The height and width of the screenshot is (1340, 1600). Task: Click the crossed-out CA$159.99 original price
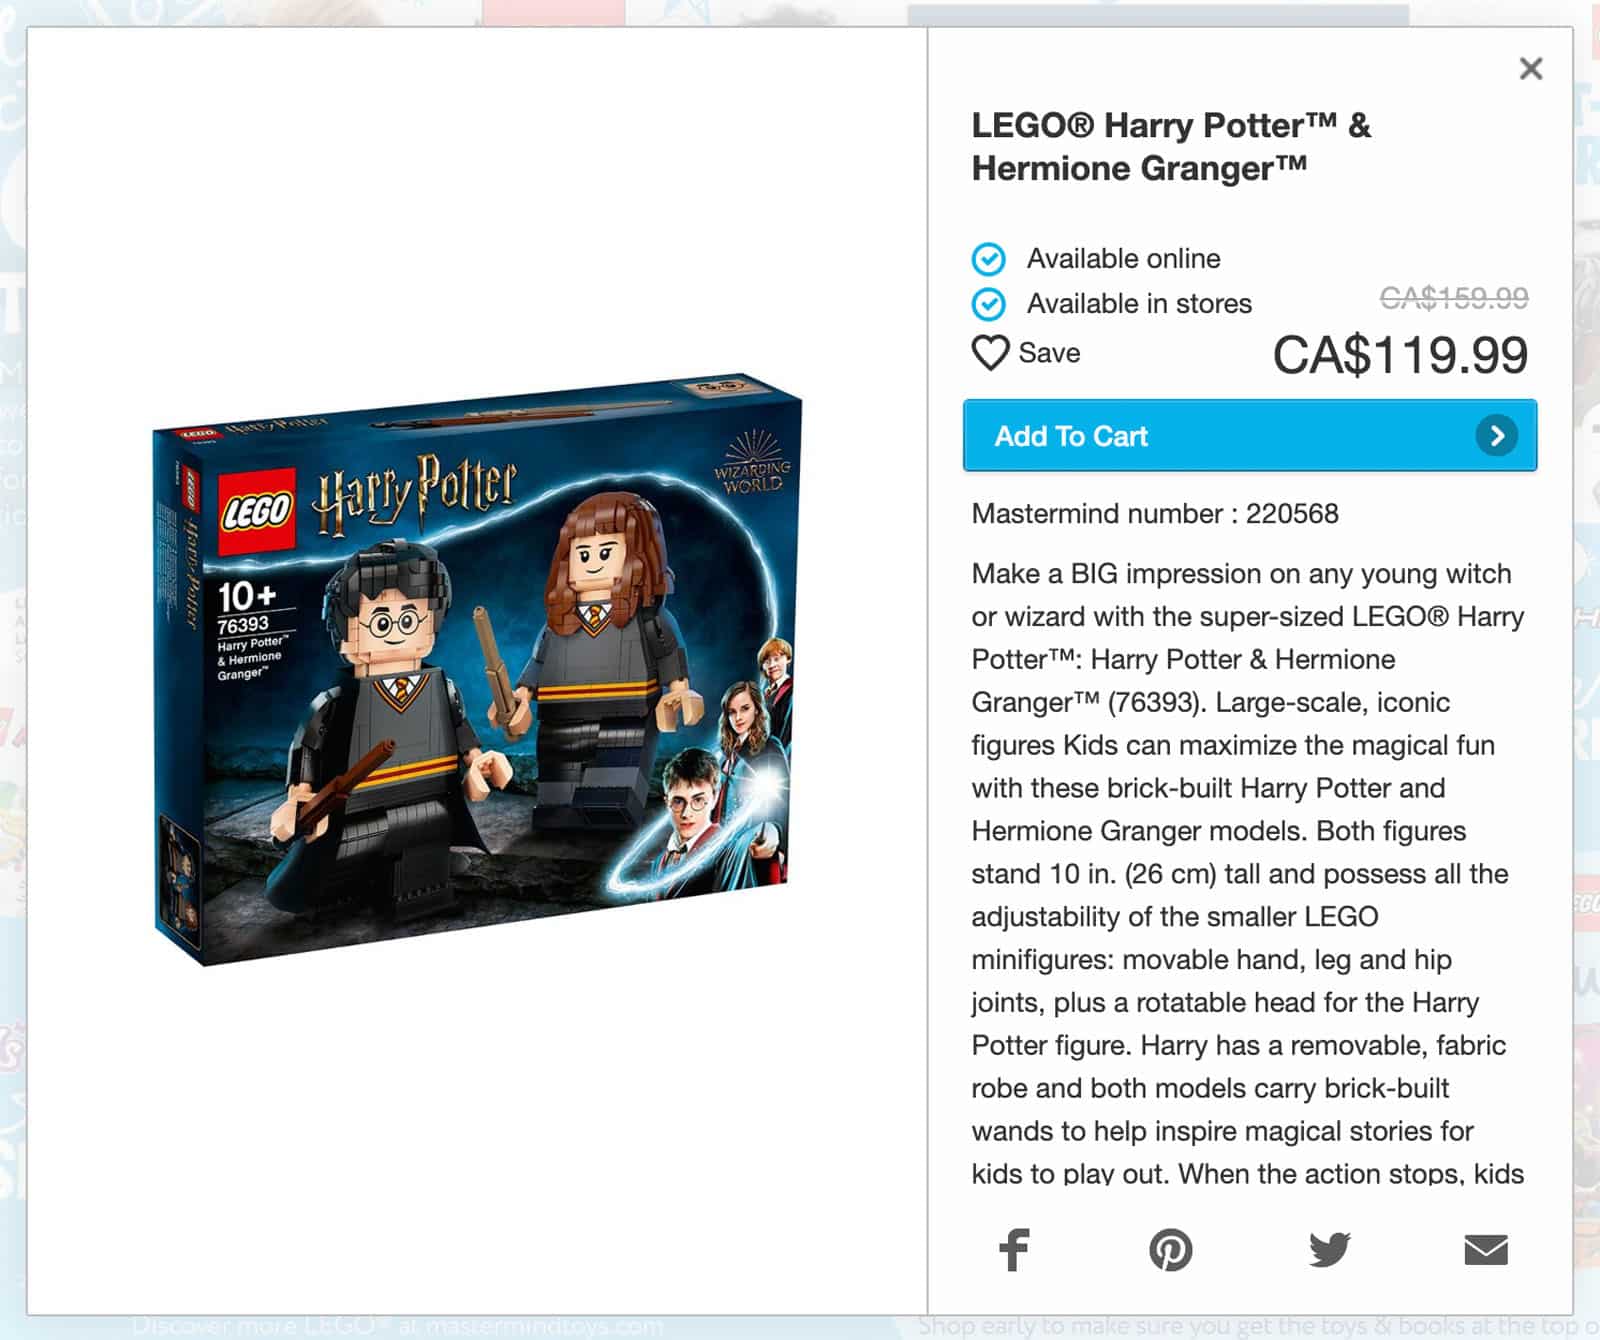[x=1454, y=297]
